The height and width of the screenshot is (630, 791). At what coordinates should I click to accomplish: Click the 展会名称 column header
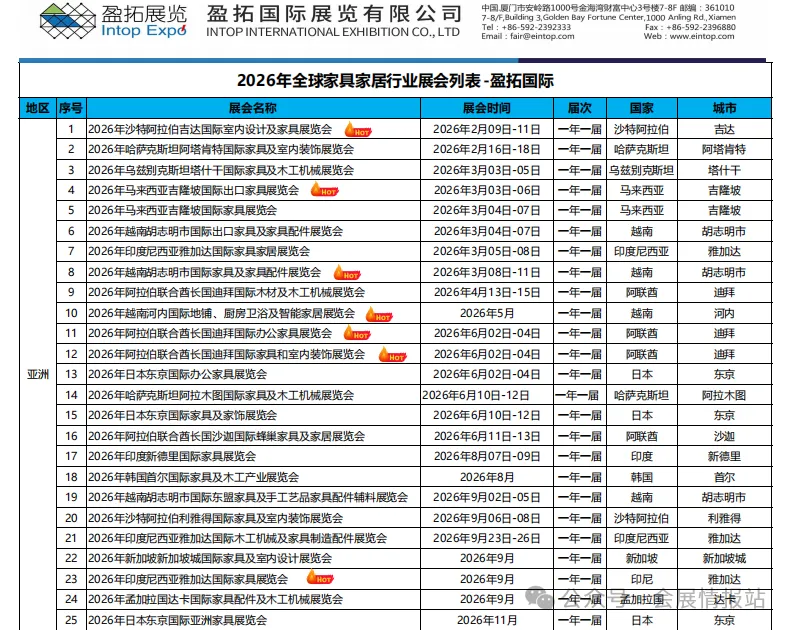point(253,108)
